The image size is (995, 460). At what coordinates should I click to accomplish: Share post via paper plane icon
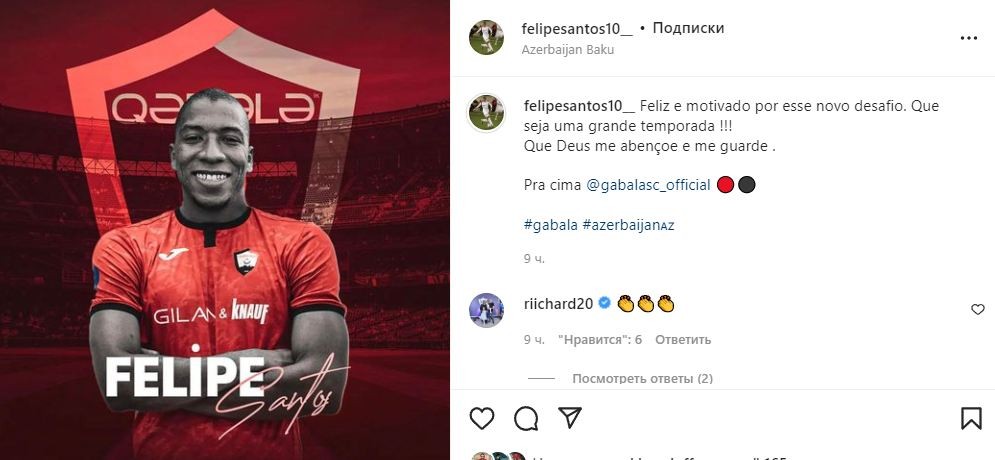point(570,417)
